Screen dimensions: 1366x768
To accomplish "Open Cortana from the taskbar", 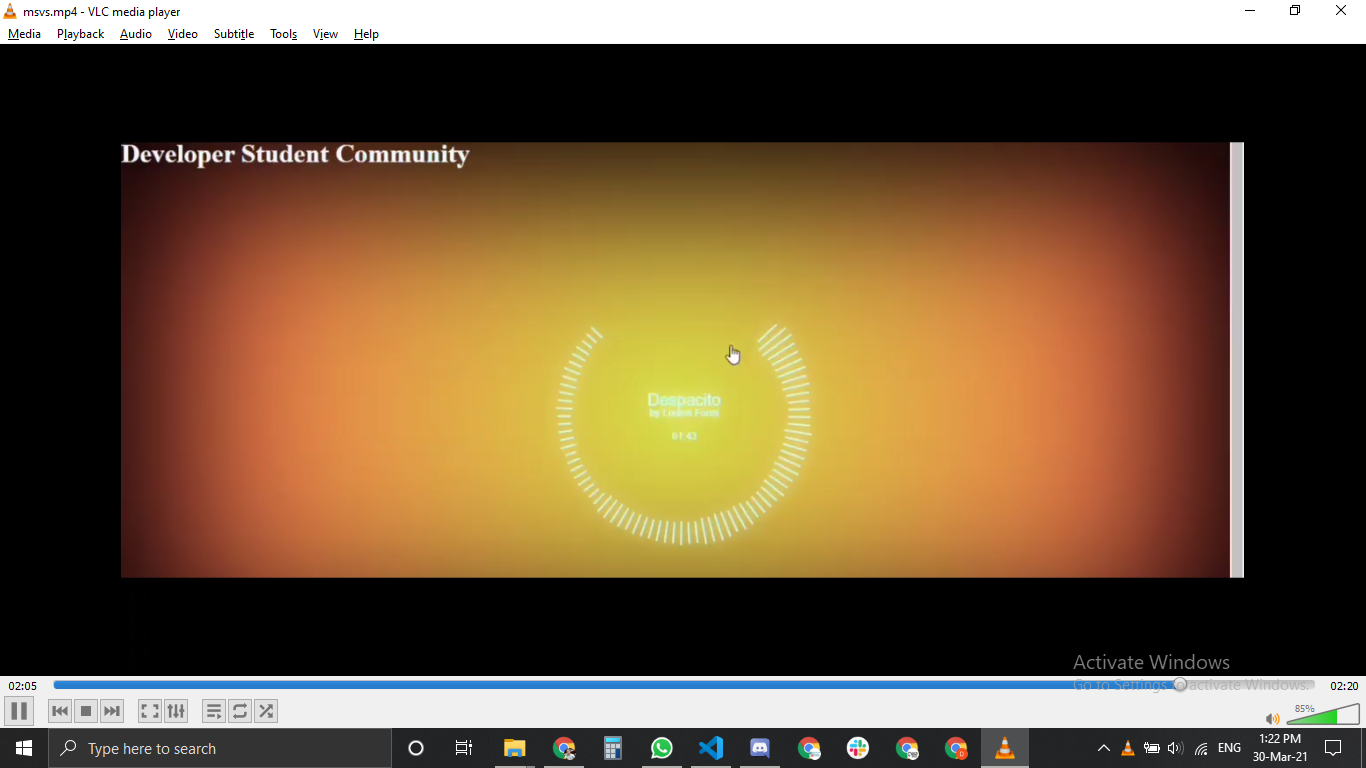I will point(416,748).
